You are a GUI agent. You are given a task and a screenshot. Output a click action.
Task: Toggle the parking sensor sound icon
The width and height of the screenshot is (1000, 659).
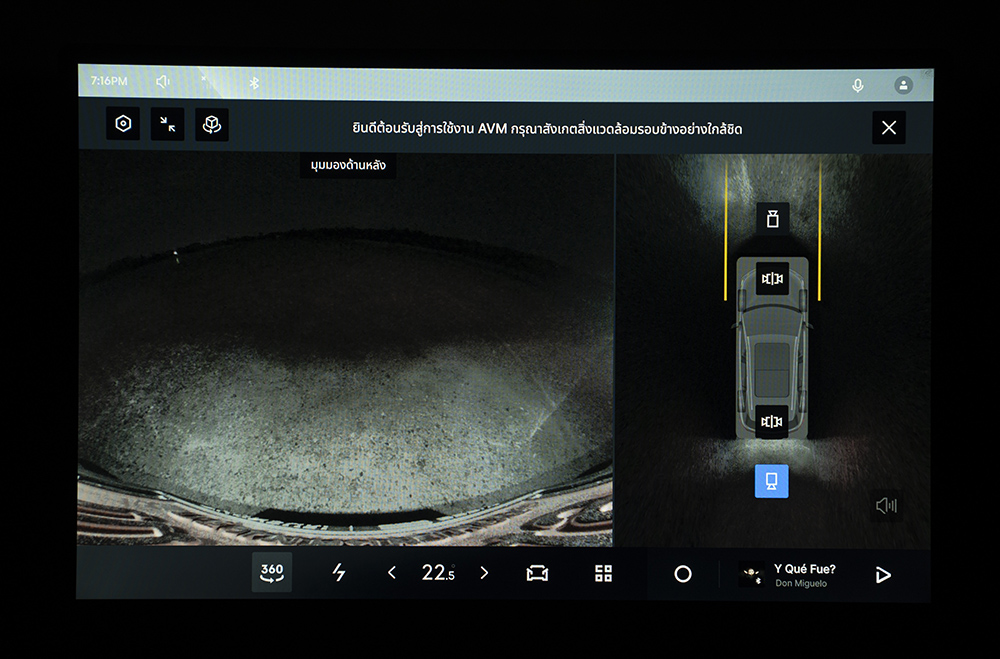(x=886, y=506)
